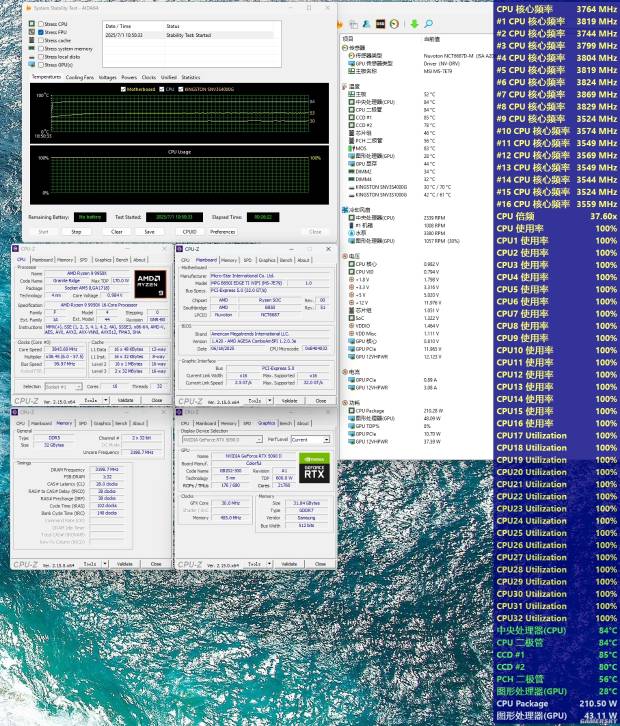The height and width of the screenshot is (726, 620).
Task: Click the voltage section icon in sensor list
Action: click(345, 256)
